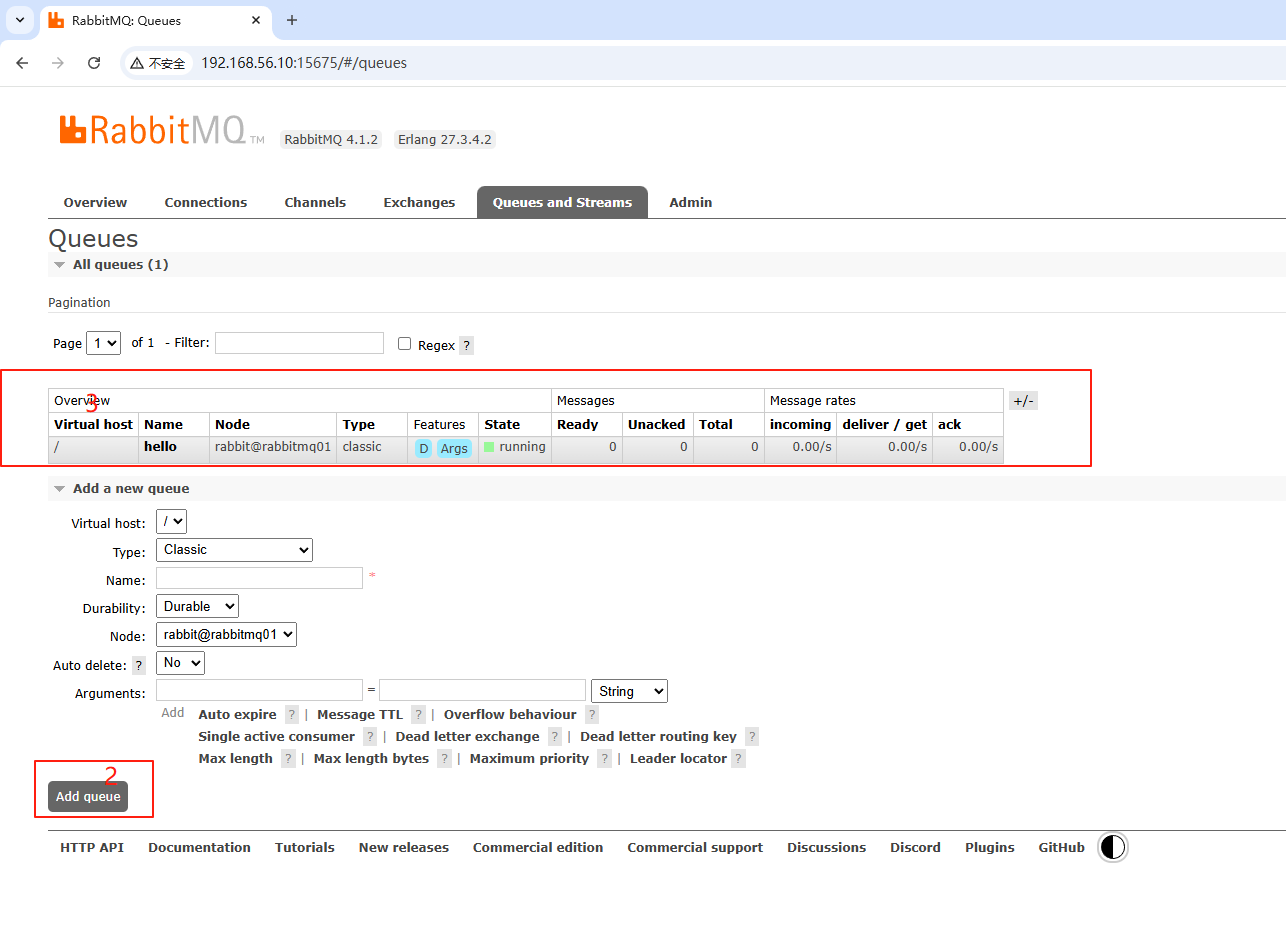Open the Virtual host dropdown
This screenshot has height=927, width=1286.
(x=171, y=522)
